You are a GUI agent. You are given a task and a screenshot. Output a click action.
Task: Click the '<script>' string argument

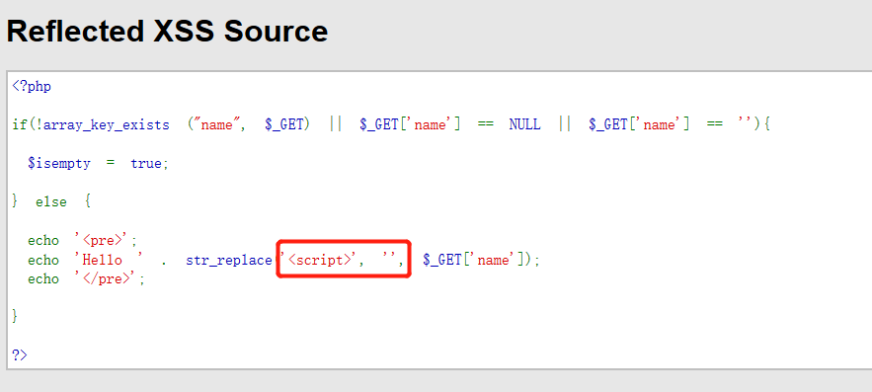pos(320,260)
